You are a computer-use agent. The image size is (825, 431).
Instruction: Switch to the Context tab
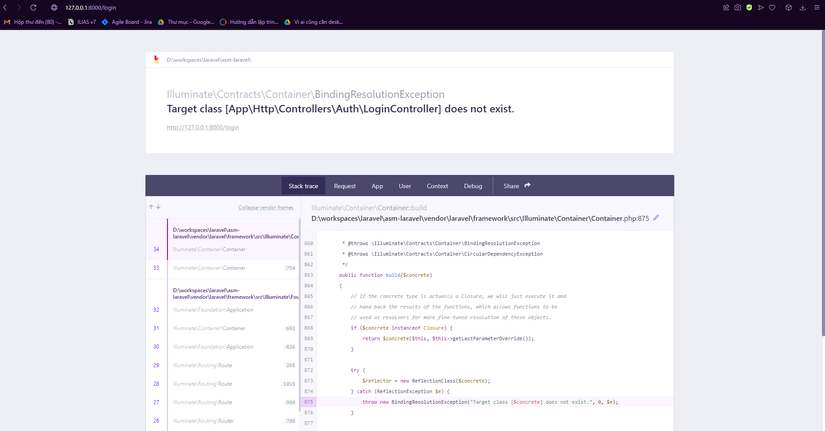(x=437, y=186)
